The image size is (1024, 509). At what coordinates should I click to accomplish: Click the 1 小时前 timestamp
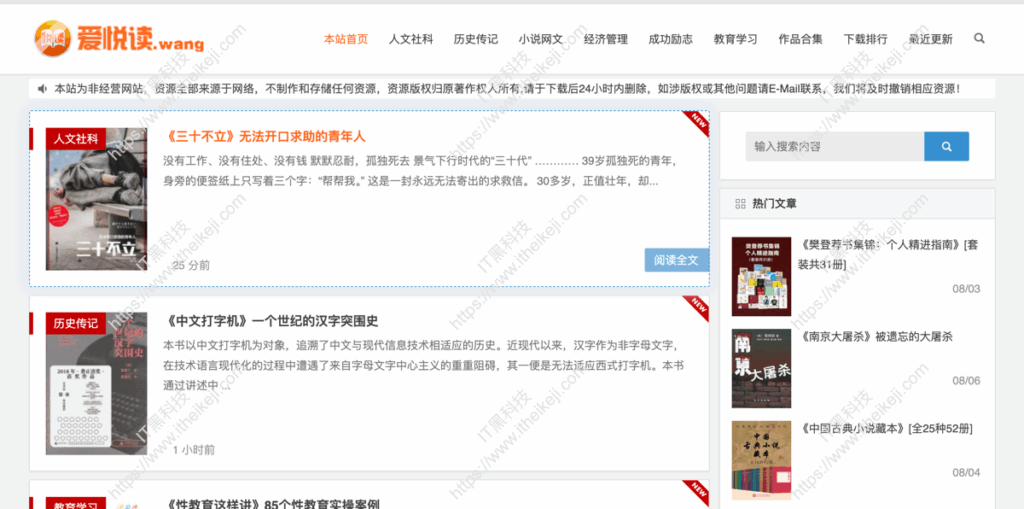pyautogui.click(x=194, y=450)
